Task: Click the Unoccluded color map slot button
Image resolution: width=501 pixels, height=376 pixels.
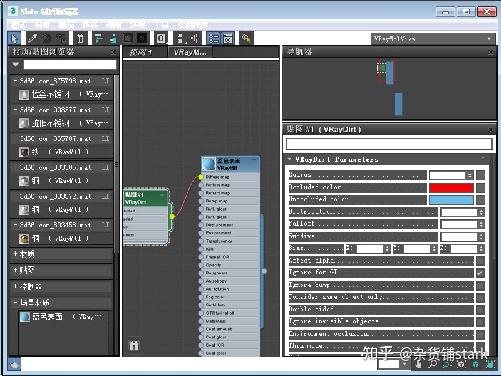Action: tap(480, 200)
